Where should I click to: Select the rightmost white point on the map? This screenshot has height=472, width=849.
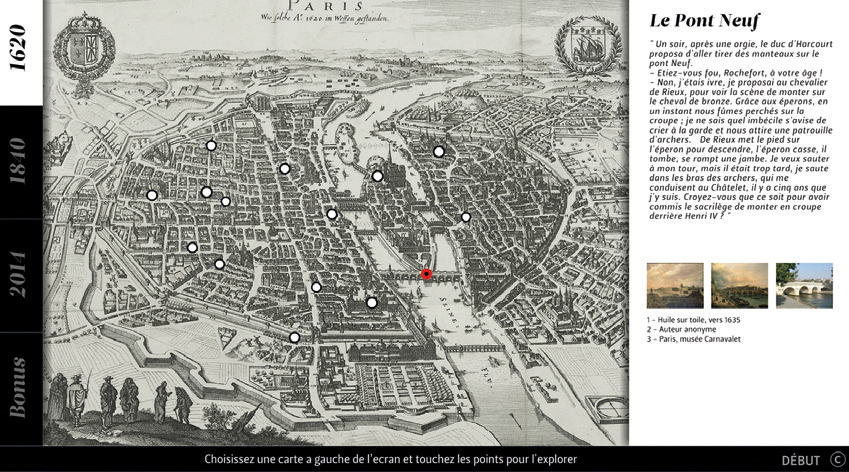click(466, 217)
